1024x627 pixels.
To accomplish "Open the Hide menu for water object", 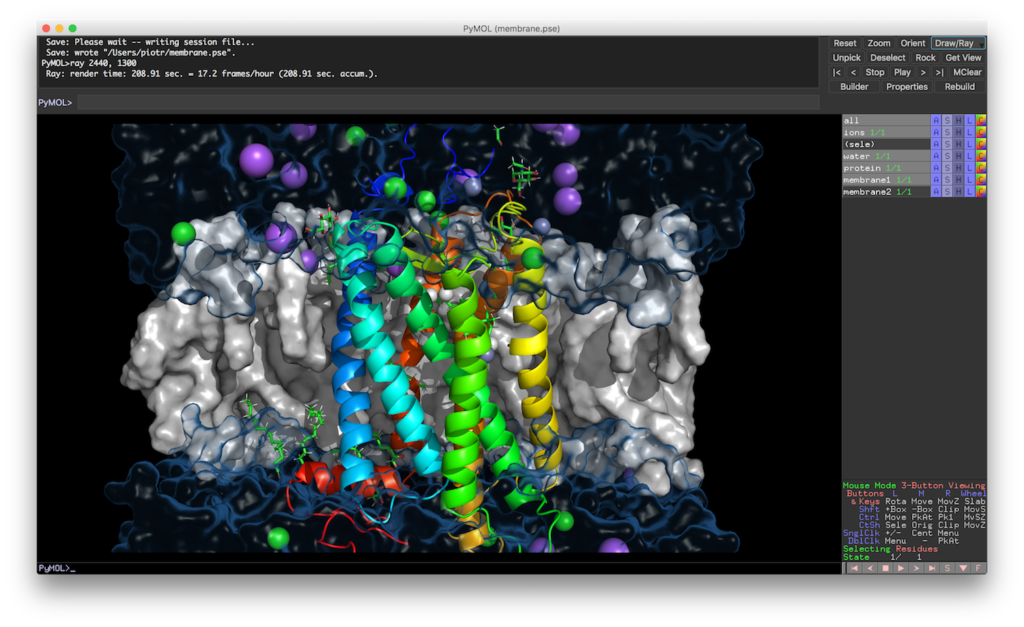I will [x=958, y=156].
